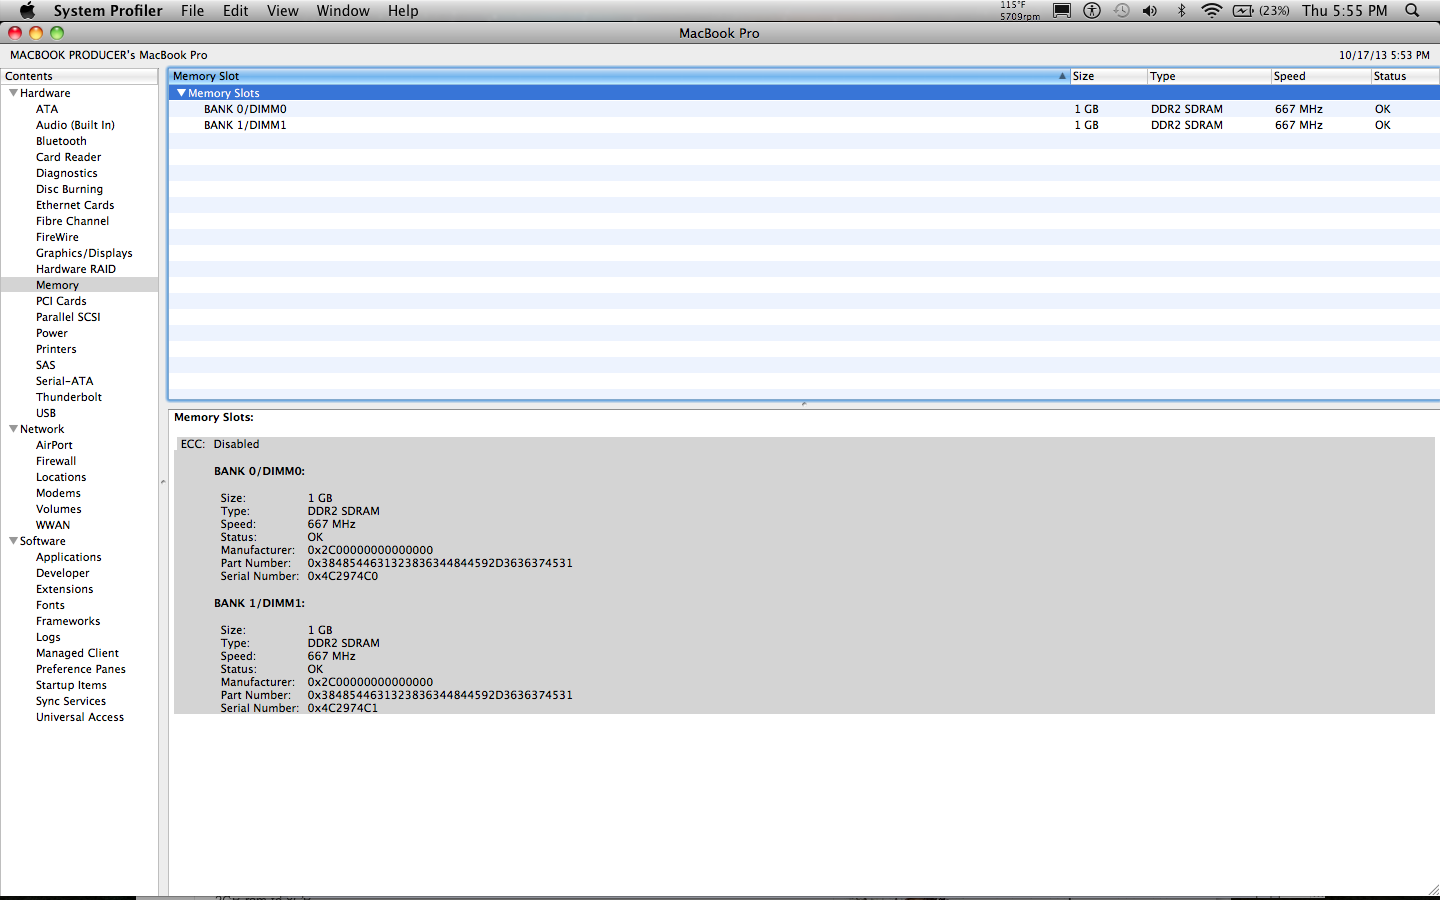Select Startup Items under Software
1440x900 pixels.
pos(71,685)
